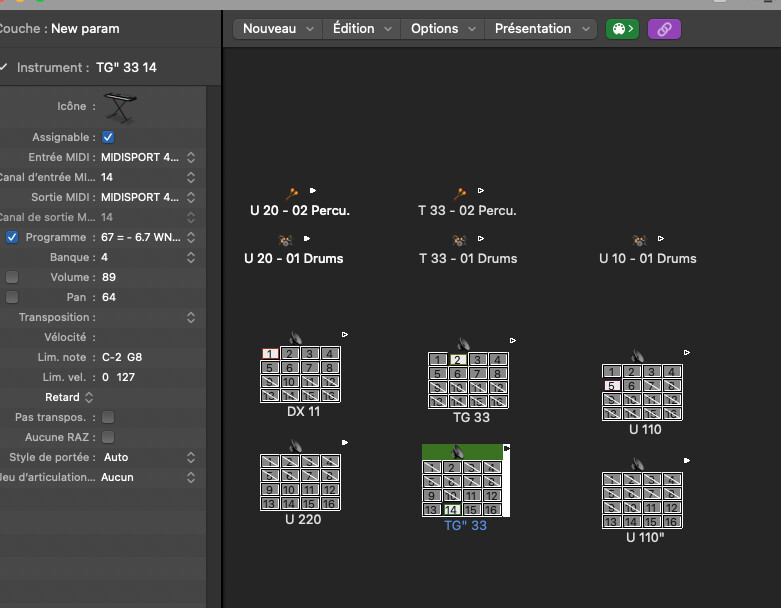Screen dimensions: 781x608
Task: Toggle the Programme checkbox
Action: 12,237
